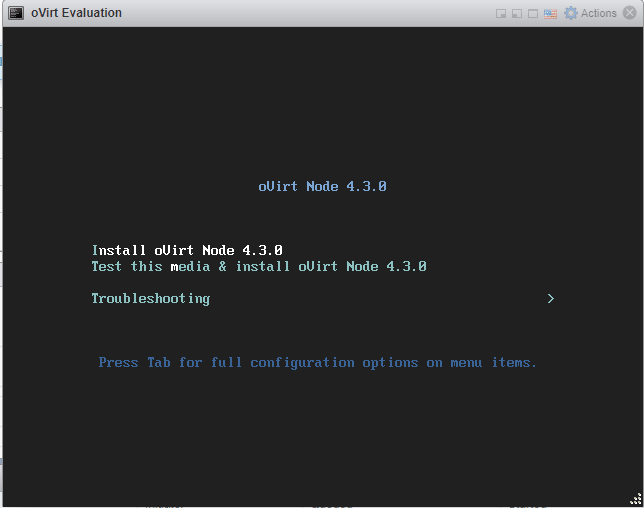The height and width of the screenshot is (508, 644).
Task: Close the oVirt Evaluation console
Action: 629,13
